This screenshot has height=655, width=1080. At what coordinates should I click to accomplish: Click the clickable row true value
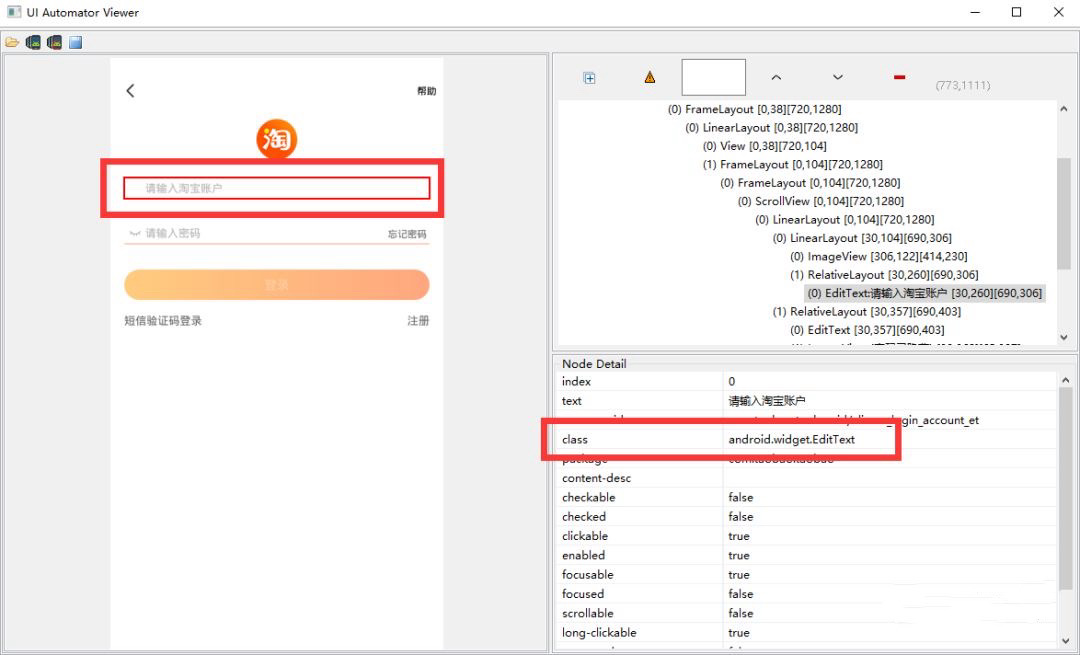point(738,536)
